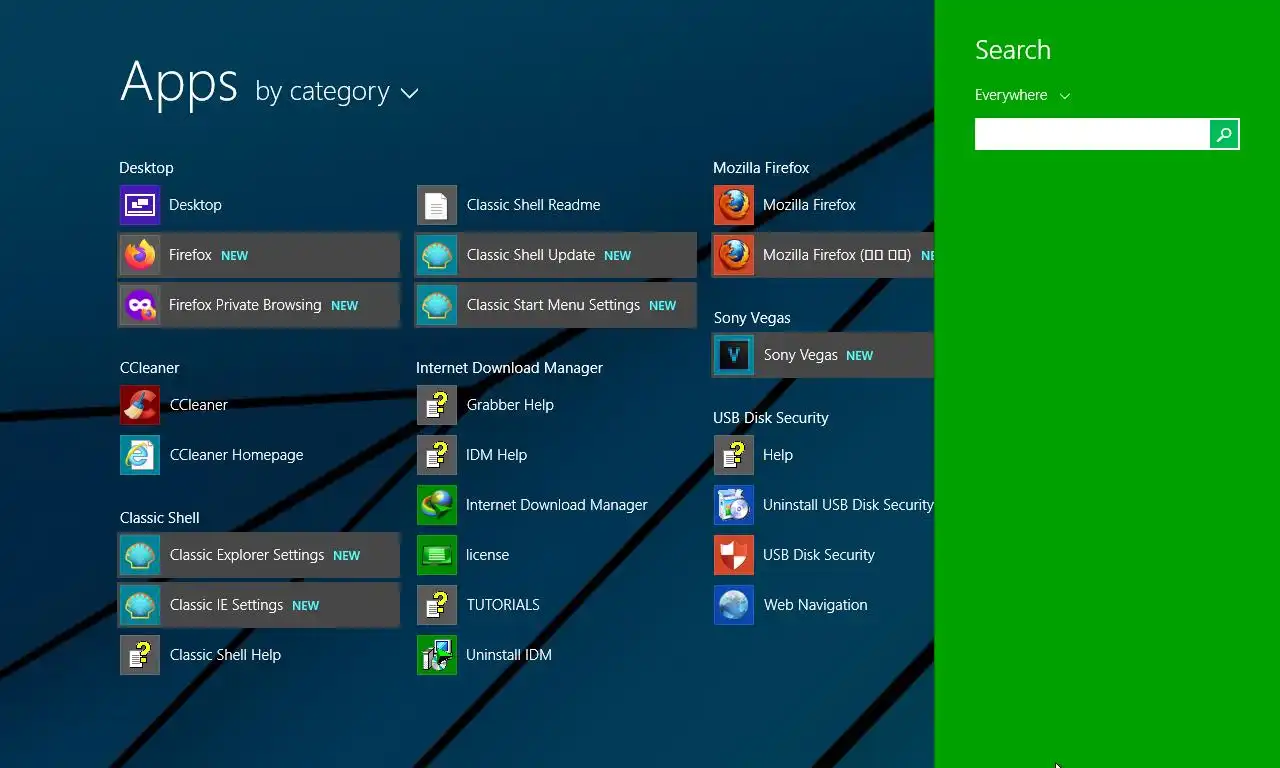Click the 'Uninstall IDM' label
Viewport: 1280px width, 768px height.
pos(509,655)
